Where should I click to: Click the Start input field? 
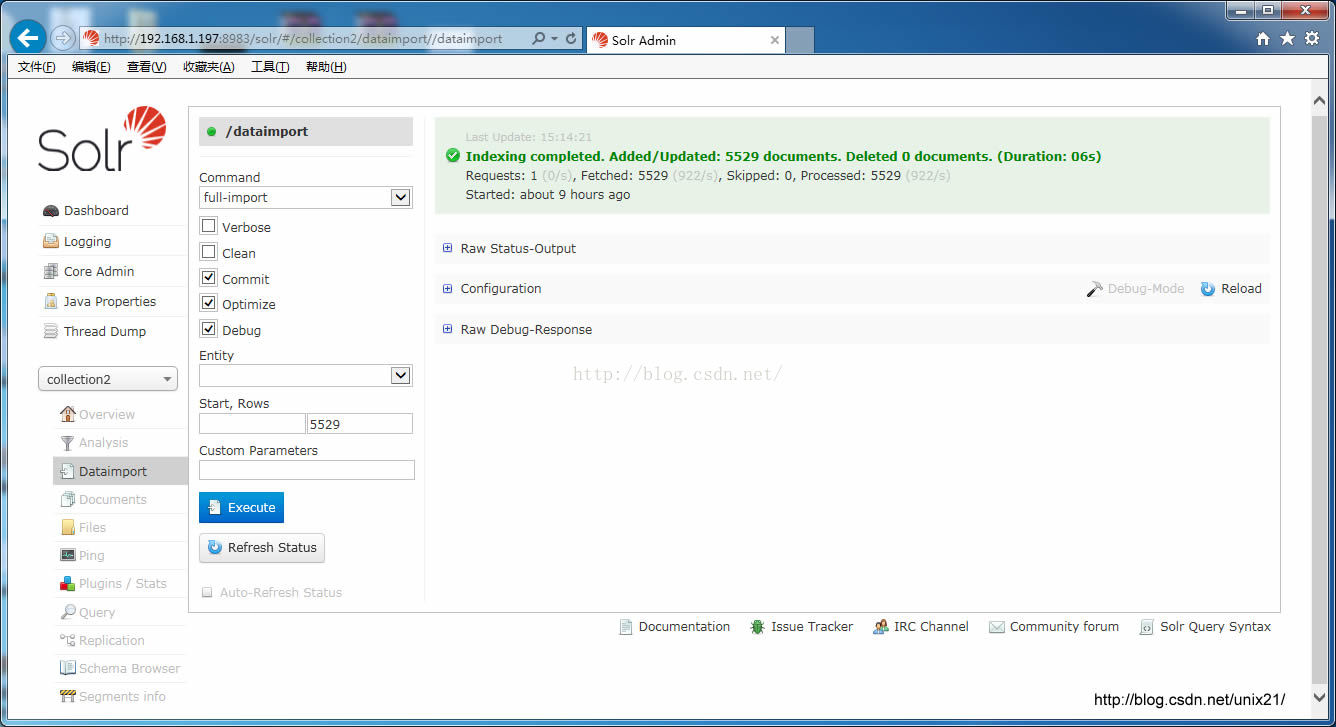(252, 424)
